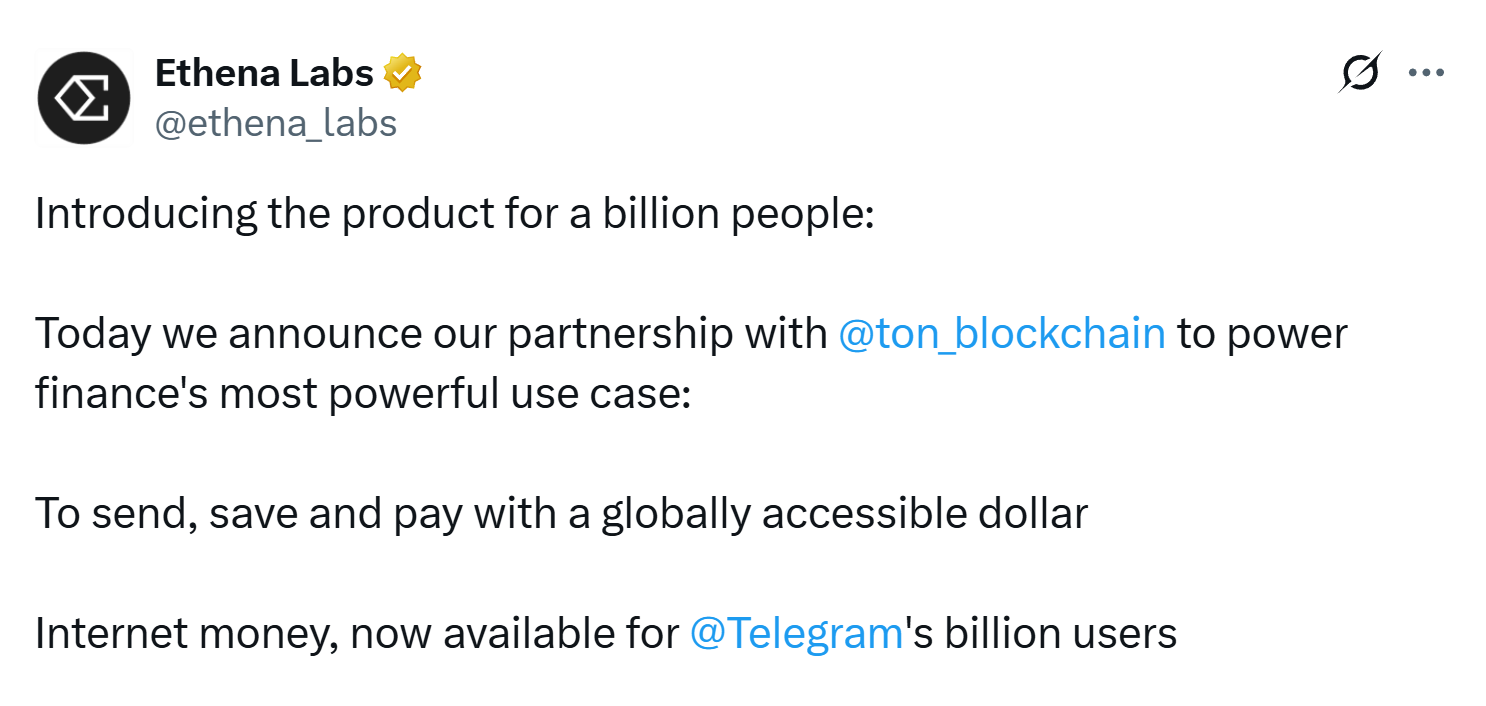Click the words 'to power' after the mention
This screenshot has width=1486, height=706.
pyautogui.click(x=1263, y=334)
